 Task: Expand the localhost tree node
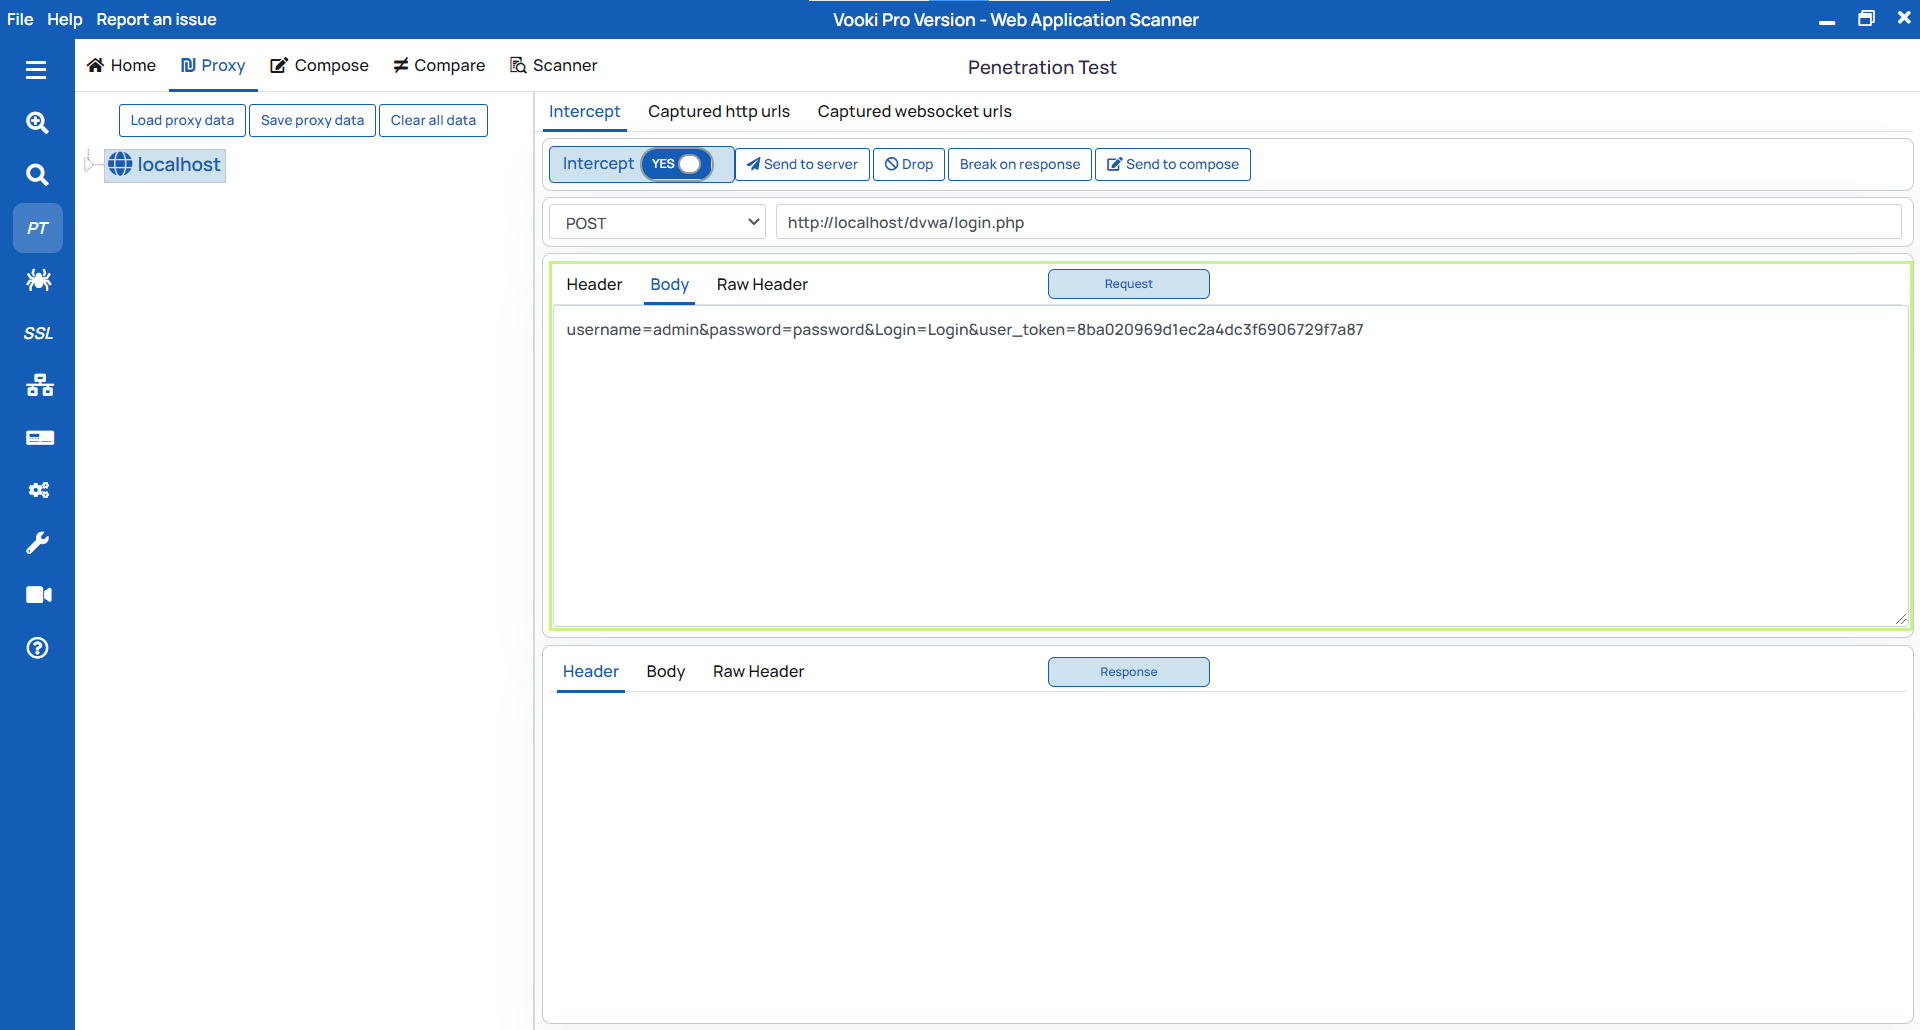click(89, 164)
